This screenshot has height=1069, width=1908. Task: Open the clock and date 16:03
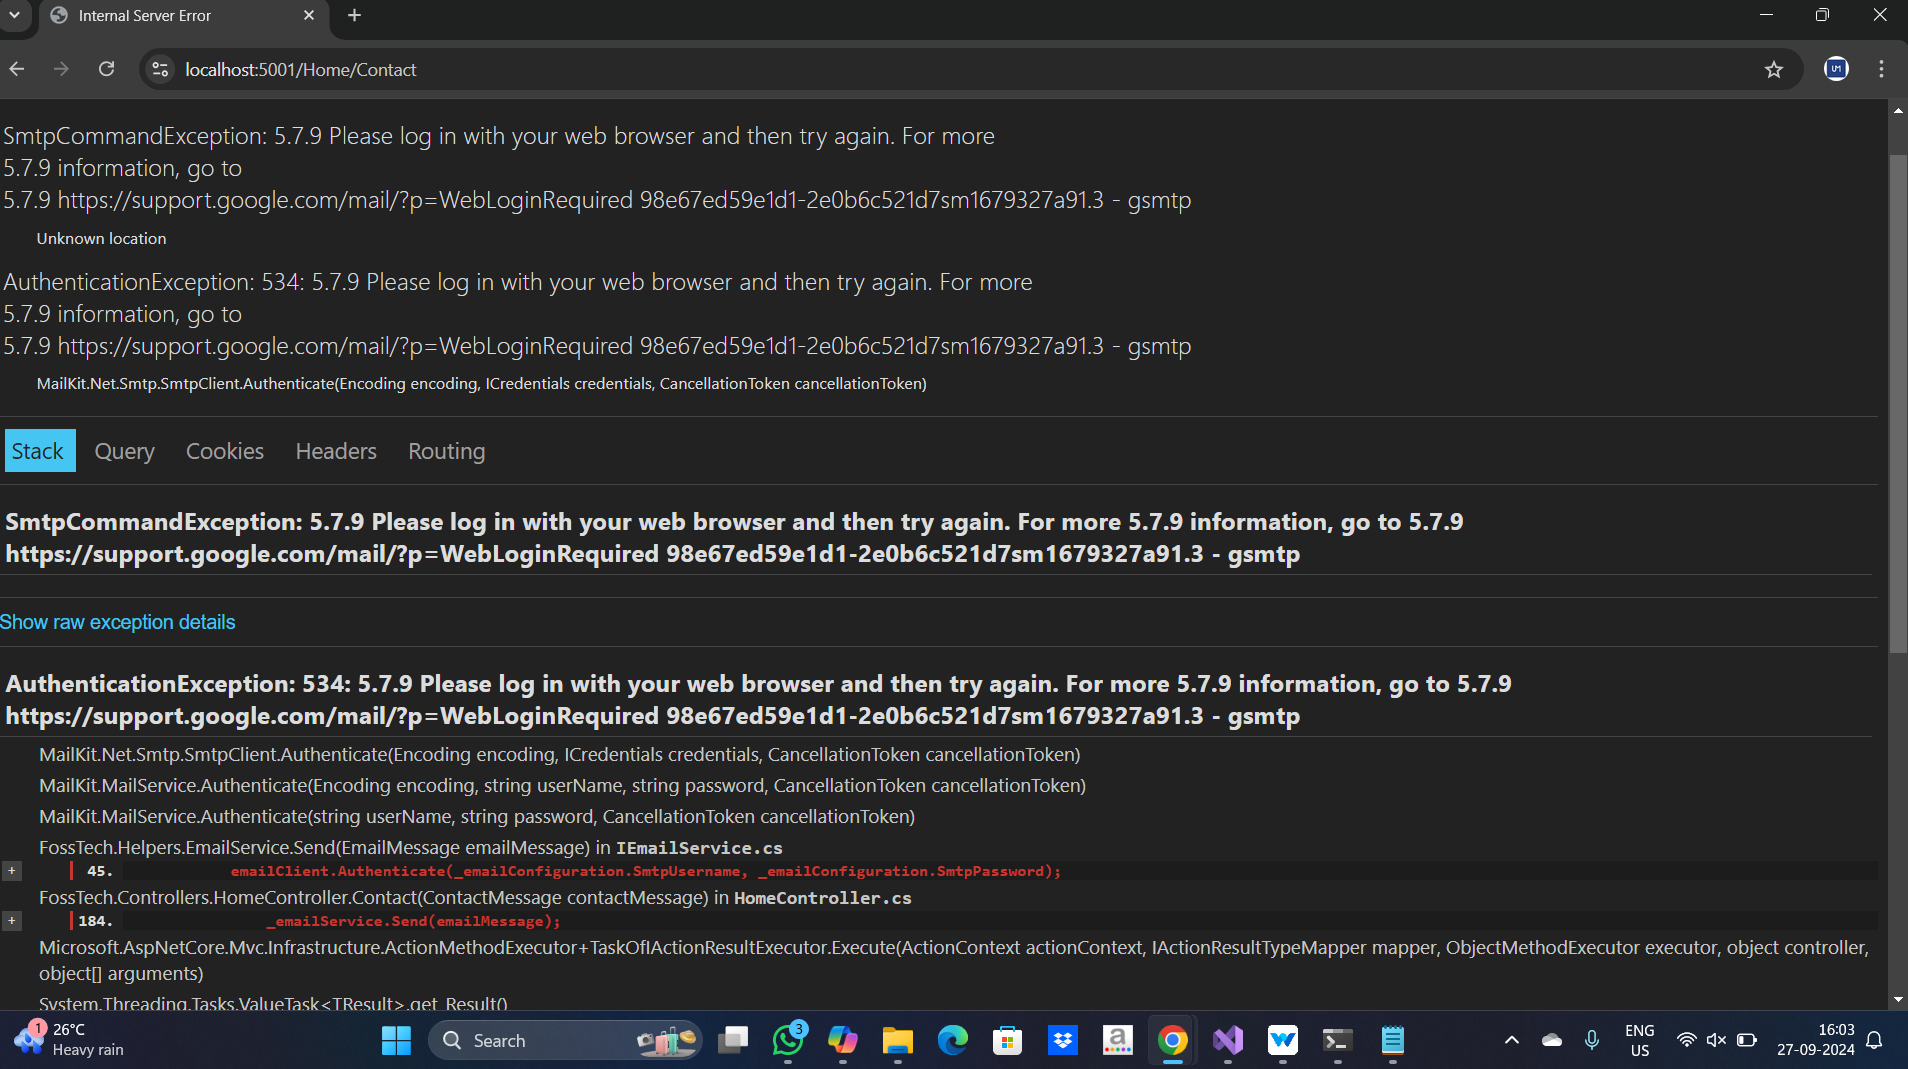click(x=1815, y=1041)
